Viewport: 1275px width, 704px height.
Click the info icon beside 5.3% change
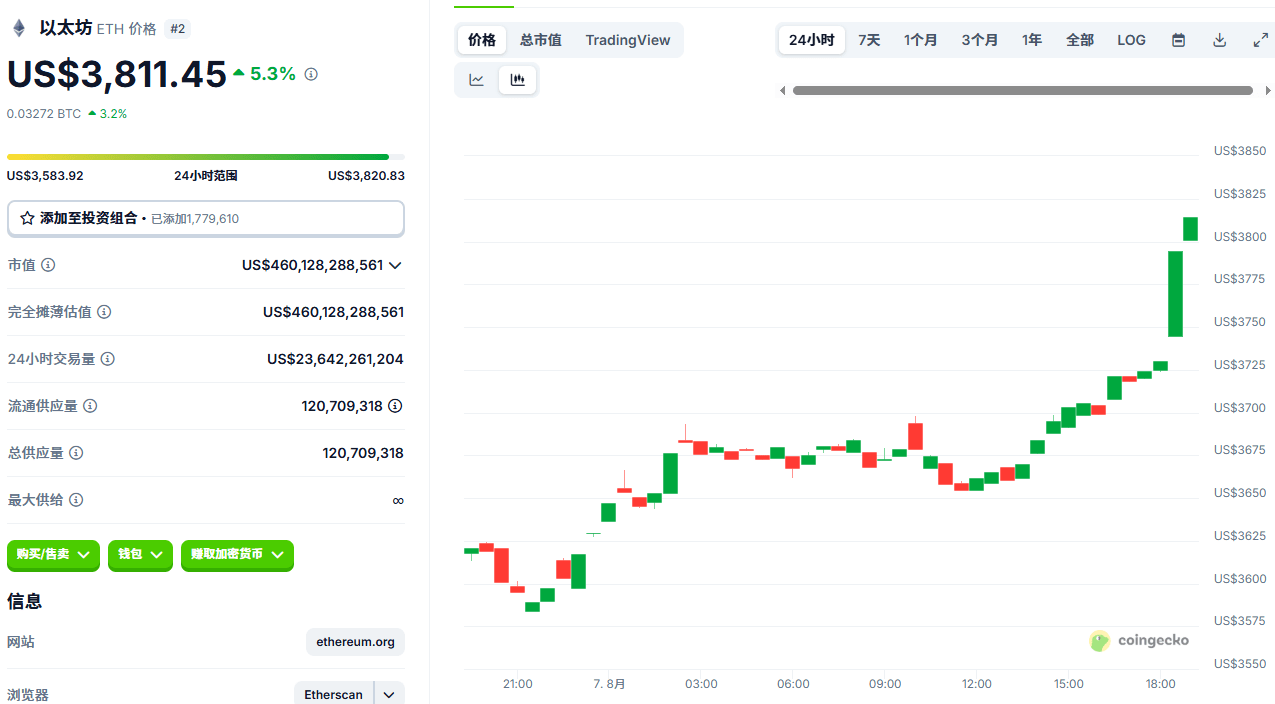click(x=311, y=74)
